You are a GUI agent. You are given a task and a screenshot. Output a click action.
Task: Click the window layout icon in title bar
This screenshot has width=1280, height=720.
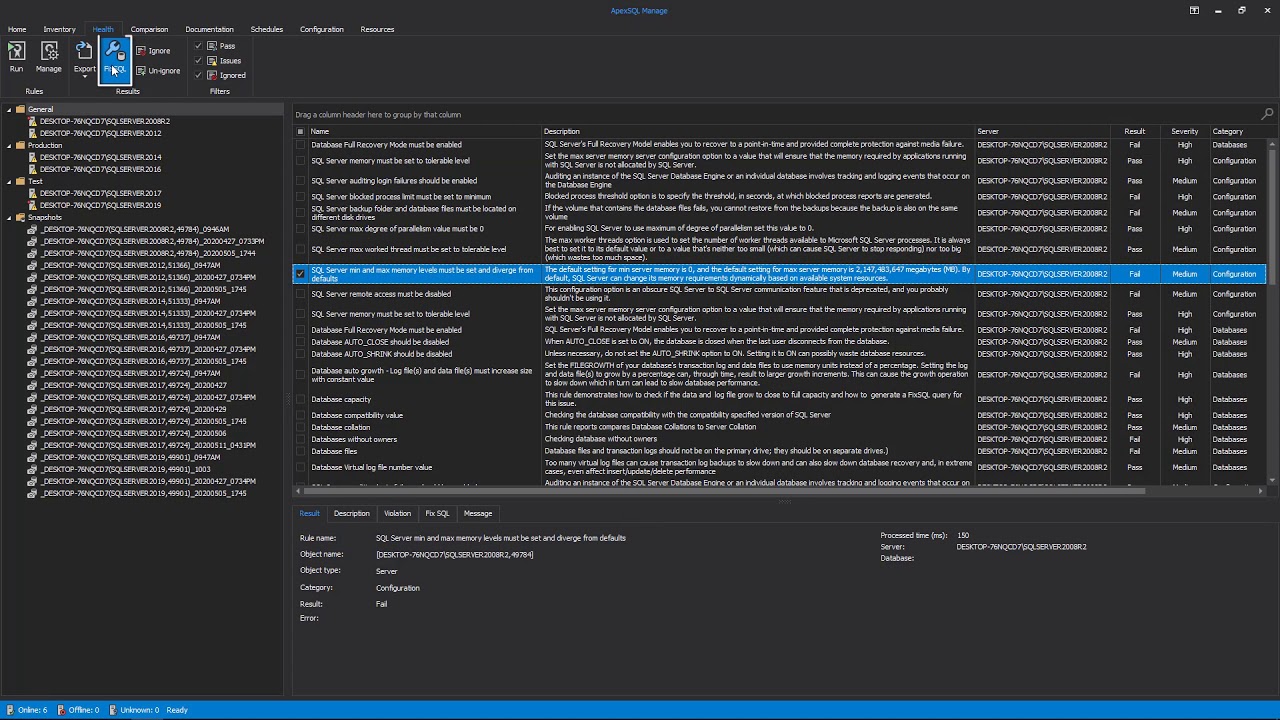1194,10
